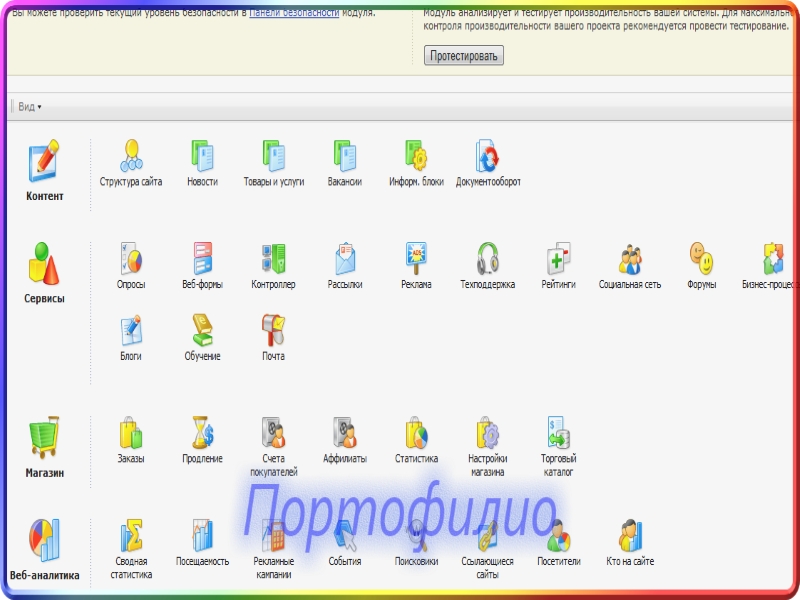The image size is (800, 600).
Task: Open Ссылающиеся сайты icon
Action: point(488,536)
